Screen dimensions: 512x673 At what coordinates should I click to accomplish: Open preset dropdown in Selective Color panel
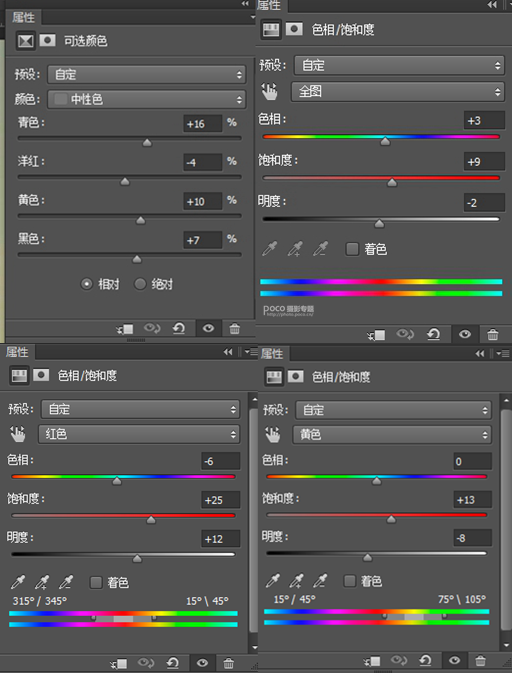[146, 75]
